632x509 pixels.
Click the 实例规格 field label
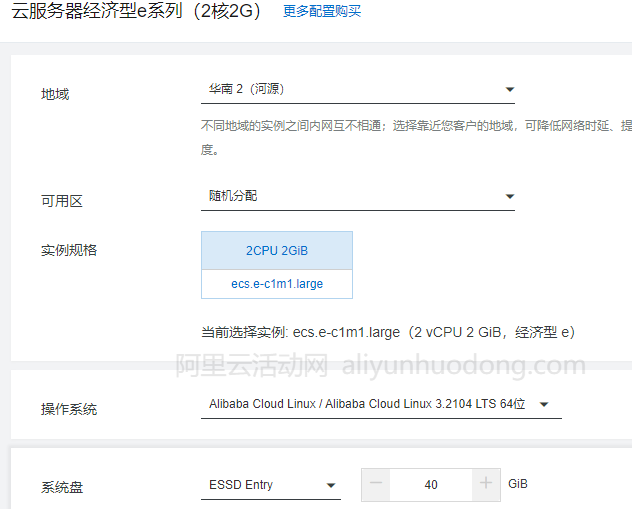click(x=69, y=250)
